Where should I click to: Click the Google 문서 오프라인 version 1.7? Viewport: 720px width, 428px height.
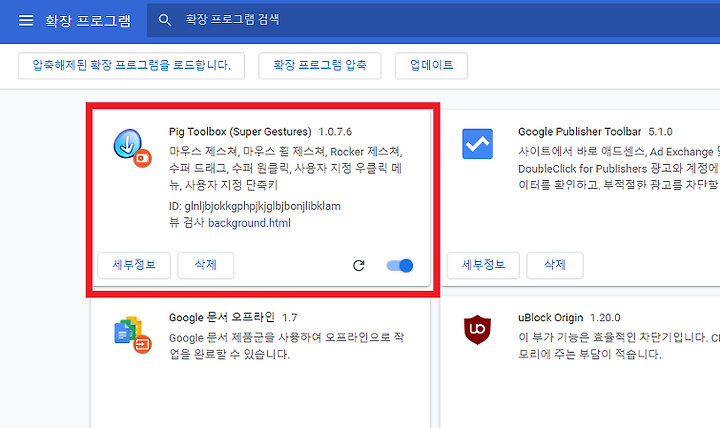click(290, 318)
